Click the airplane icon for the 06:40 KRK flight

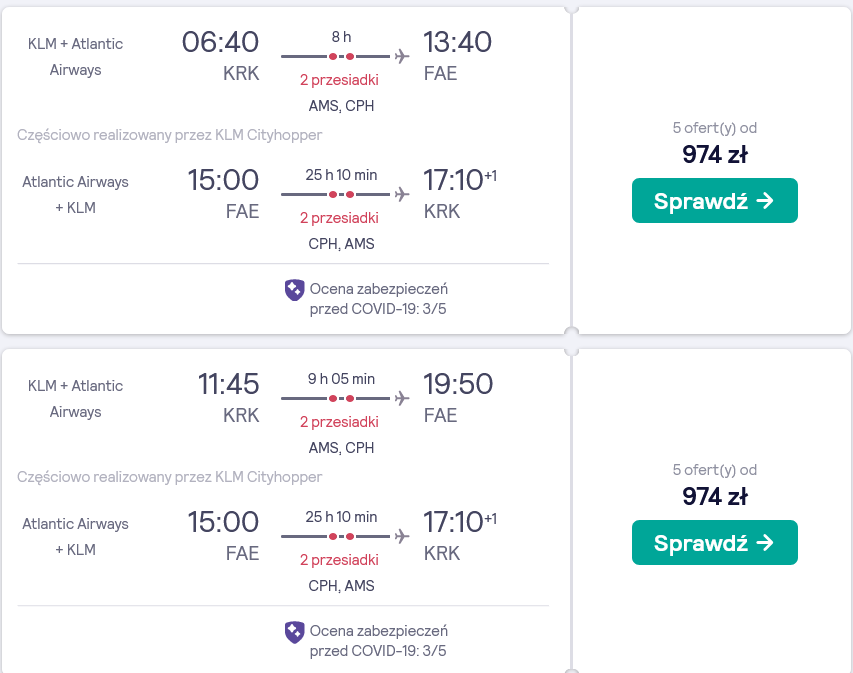[x=402, y=56]
